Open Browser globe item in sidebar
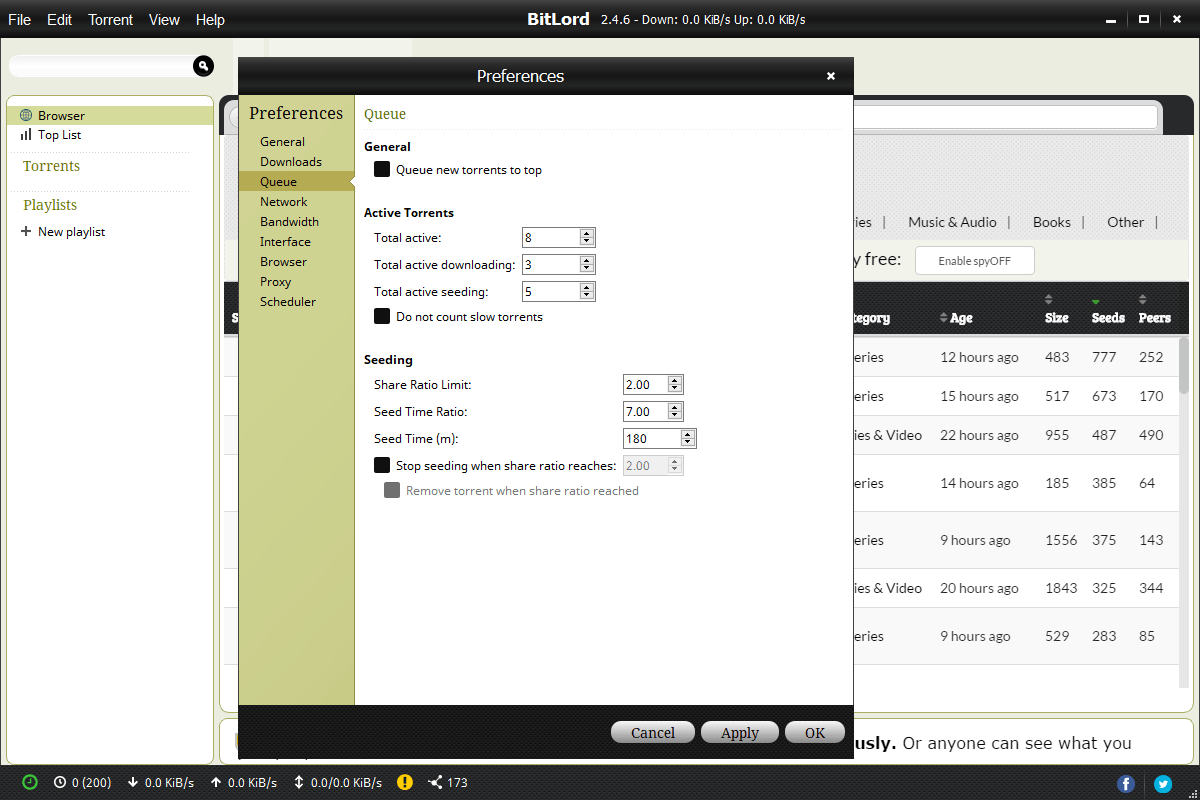Viewport: 1200px width, 800px height. (x=26, y=116)
